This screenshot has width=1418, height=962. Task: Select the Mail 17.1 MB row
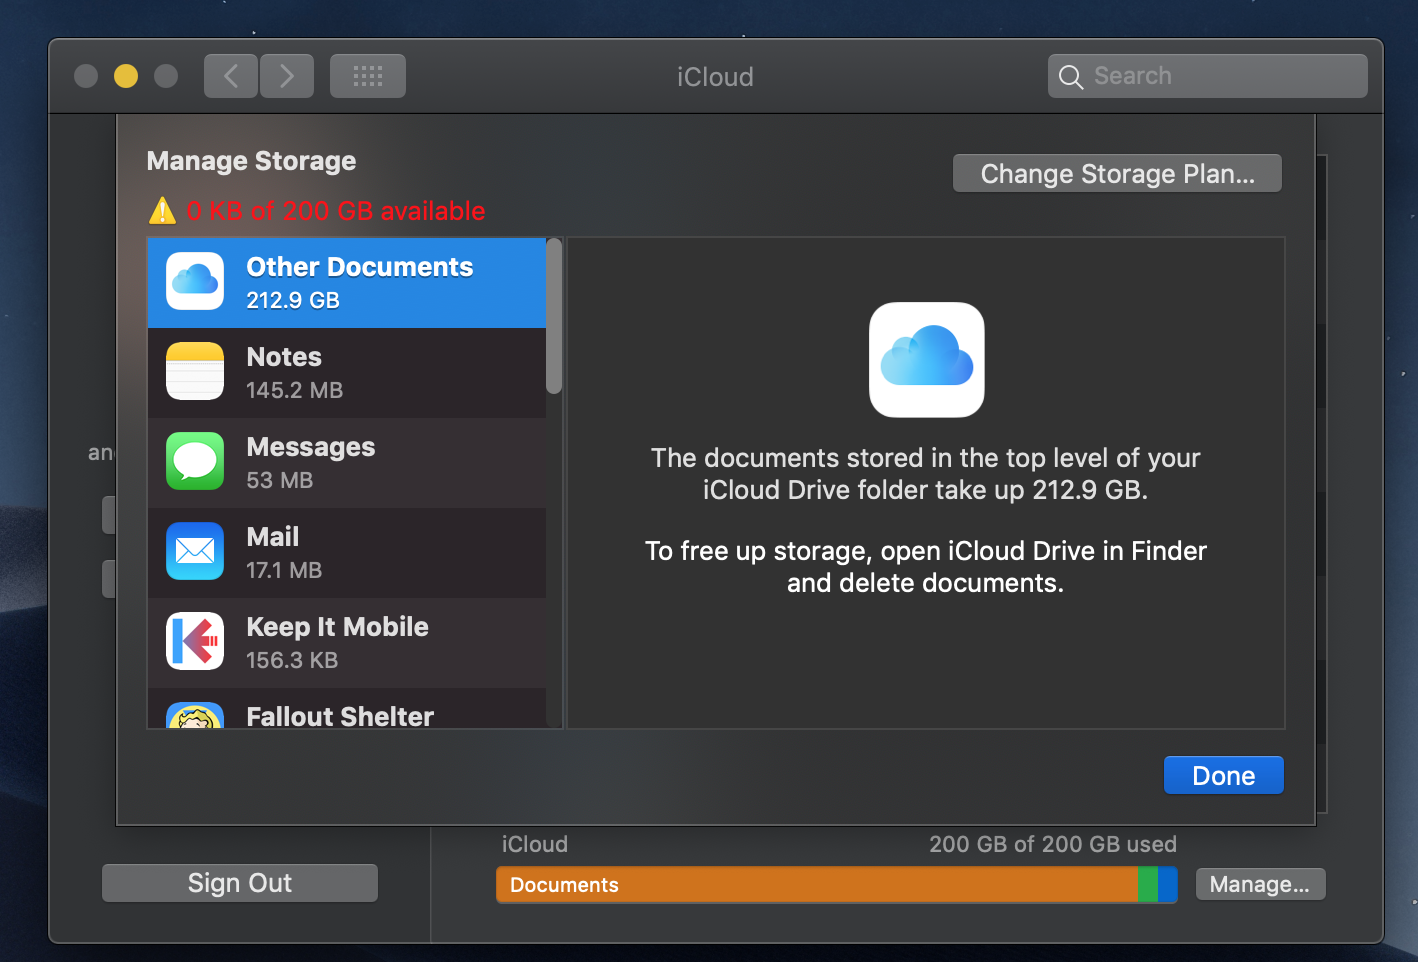pos(347,553)
